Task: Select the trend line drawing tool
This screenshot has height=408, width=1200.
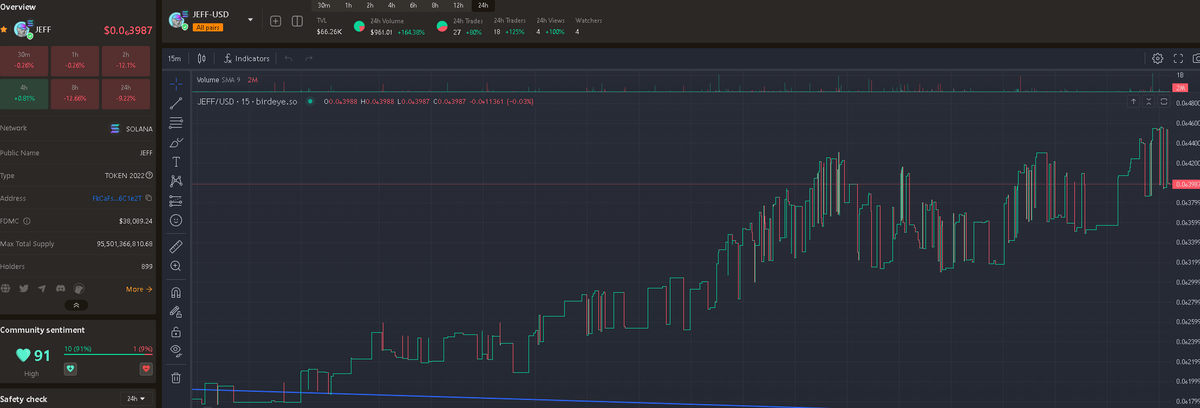Action: pos(176,103)
